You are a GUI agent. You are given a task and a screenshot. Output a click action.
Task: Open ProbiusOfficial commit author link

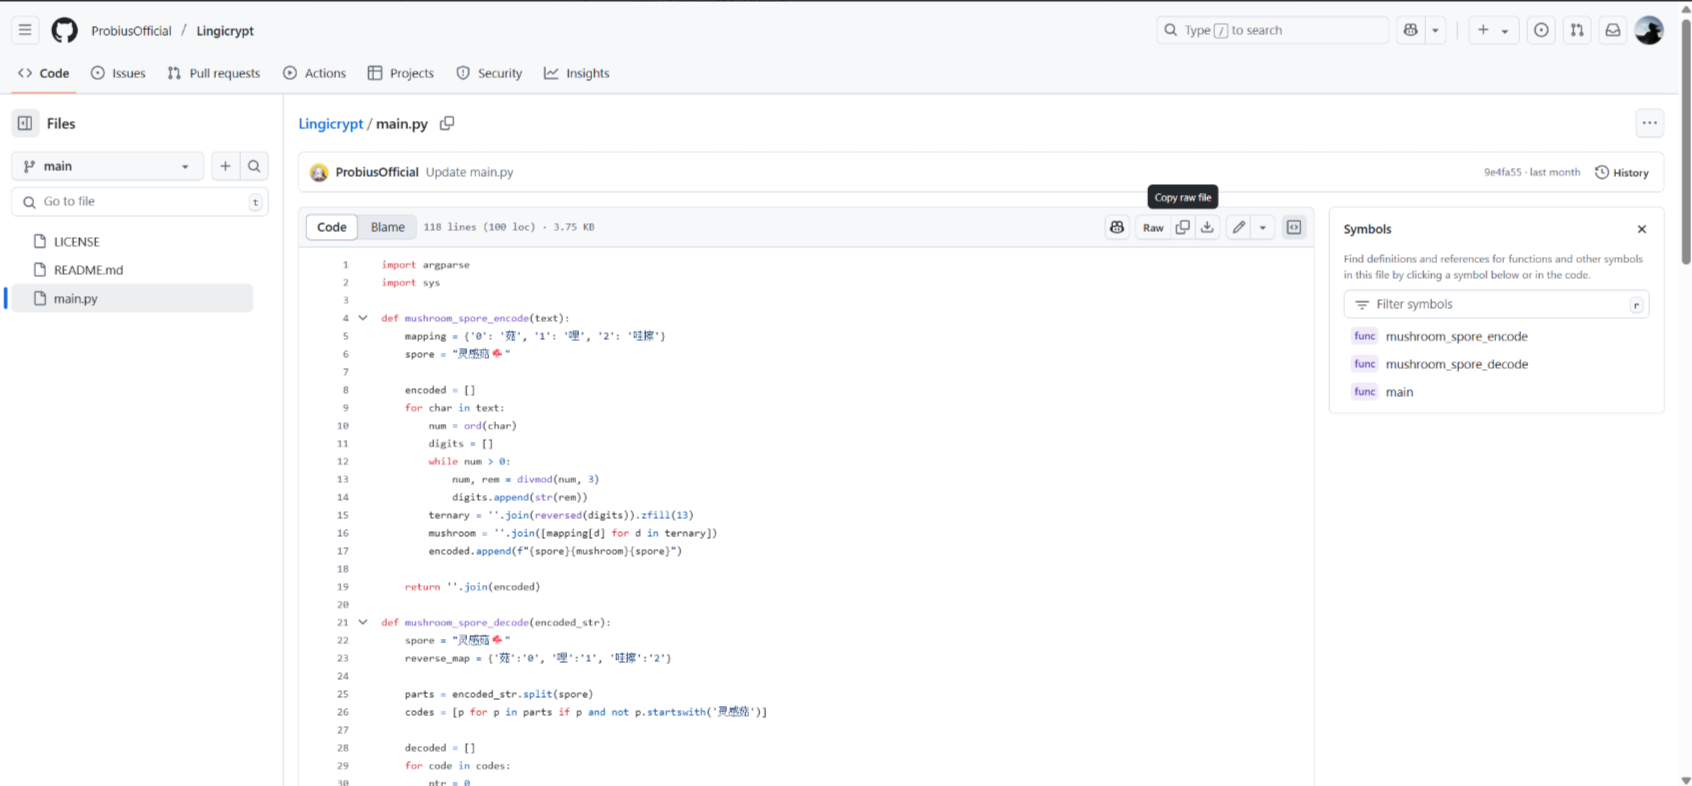[377, 172]
